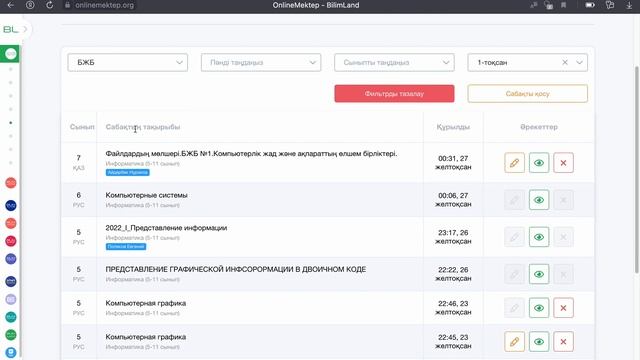View the 22:45 Компьютерная графика lesson via eye icon
Screen dimensions: 640x360
point(539,342)
